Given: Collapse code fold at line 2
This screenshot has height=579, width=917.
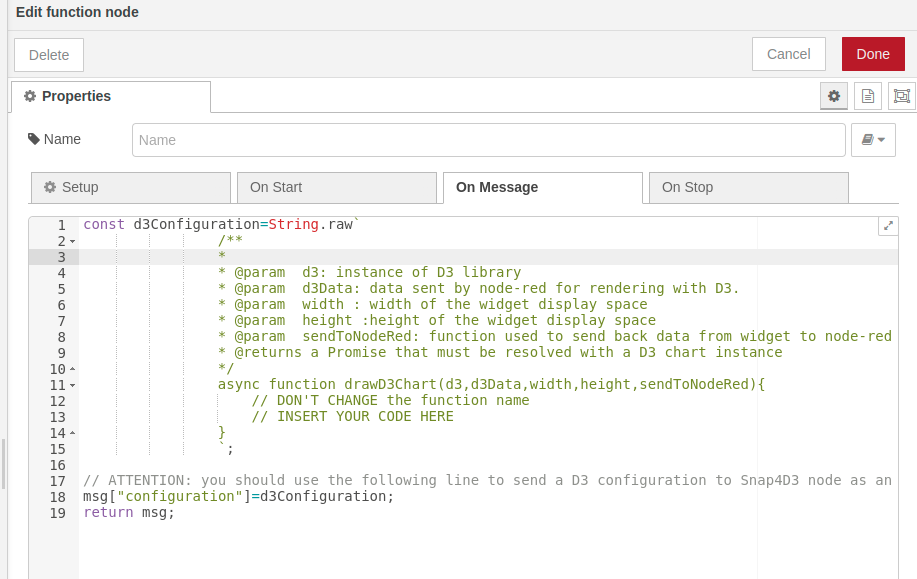Looking at the screenshot, I should [73, 242].
